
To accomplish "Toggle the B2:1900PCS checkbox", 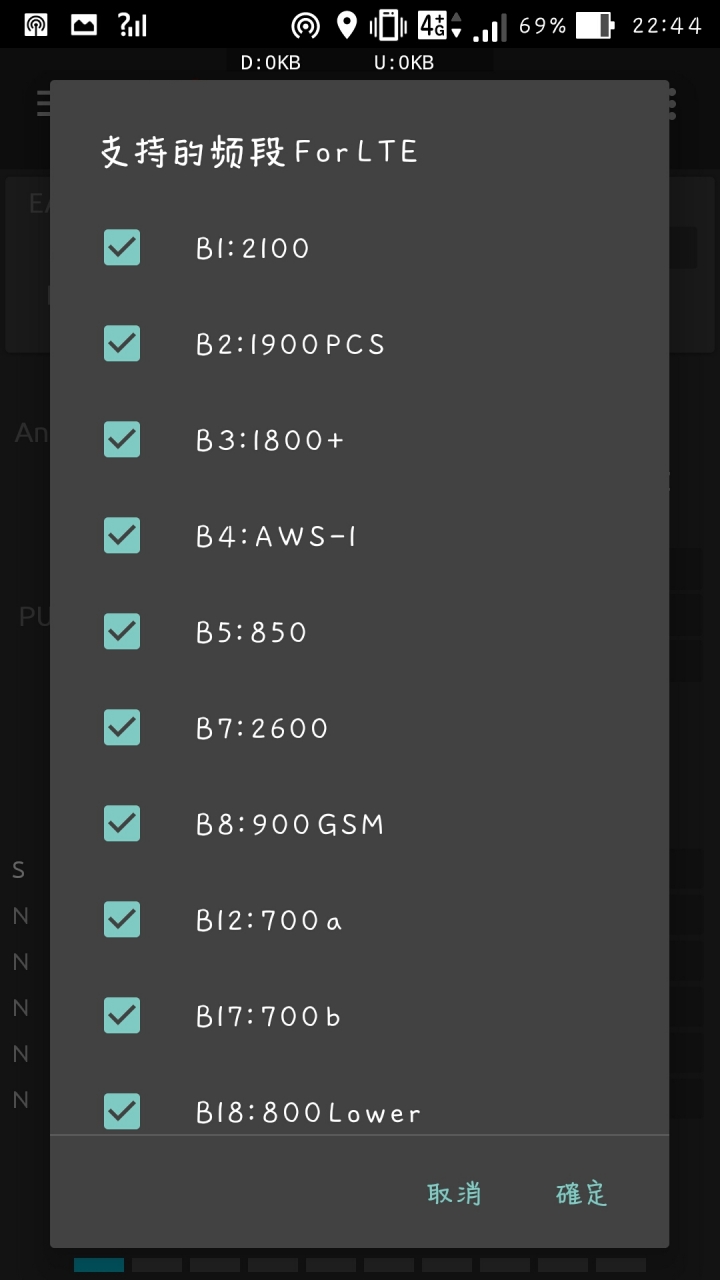I will [122, 343].
